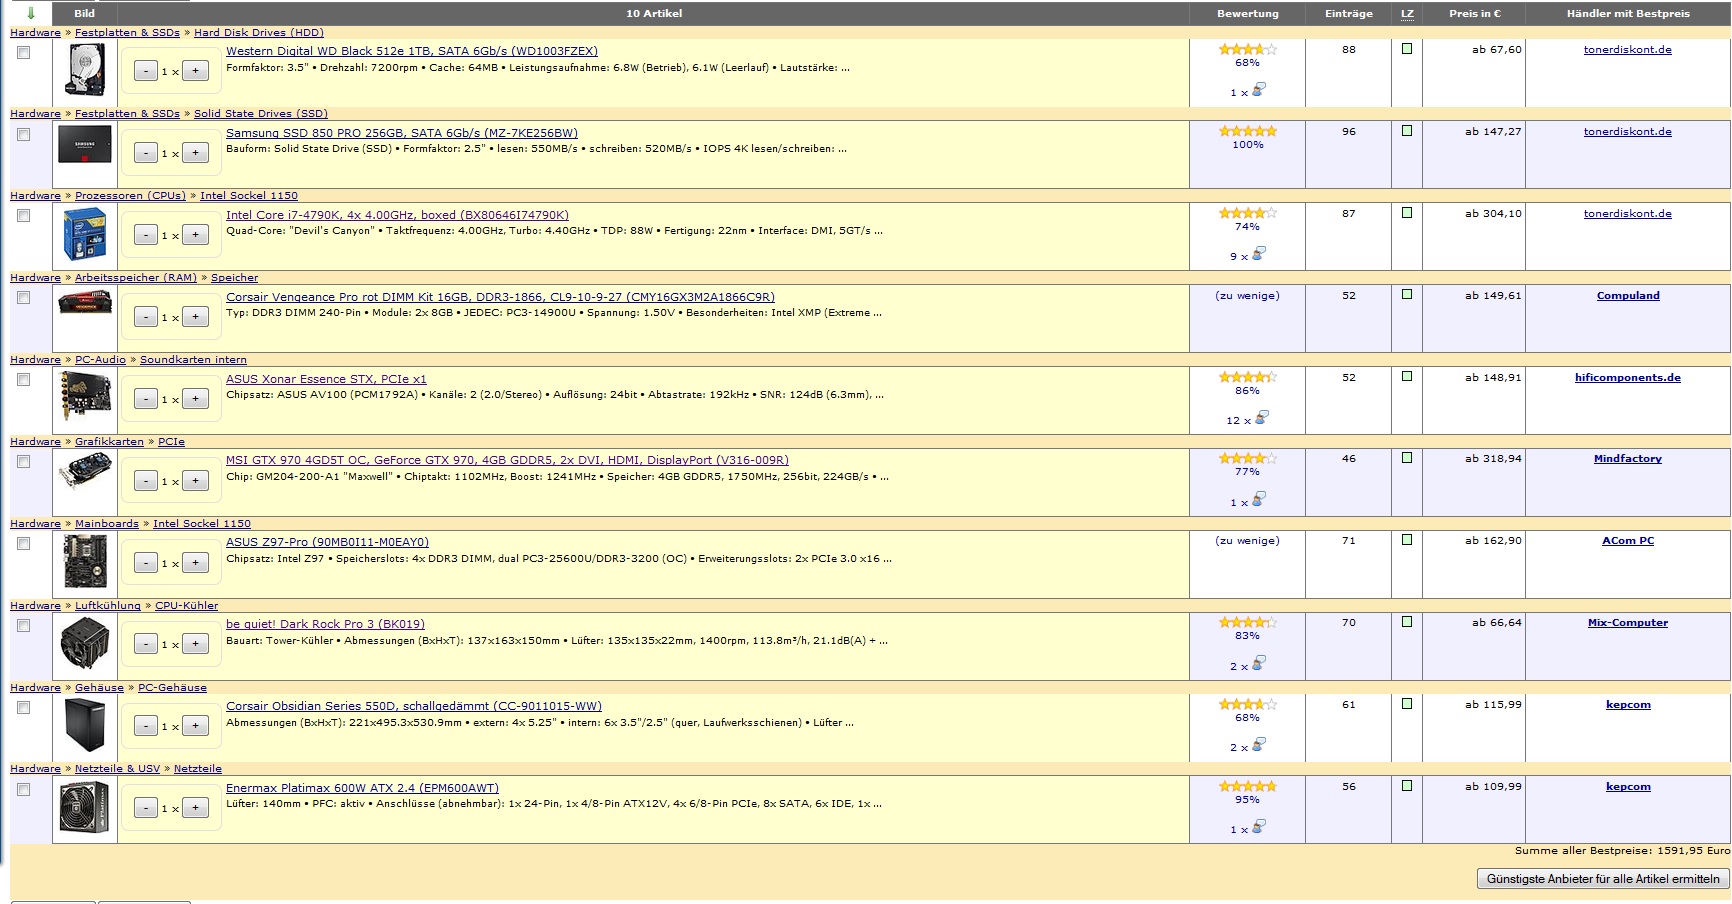Increase quantity of Corsair Vengeance Pro RAM
Screen dimensions: 1732x904
[x=195, y=317]
